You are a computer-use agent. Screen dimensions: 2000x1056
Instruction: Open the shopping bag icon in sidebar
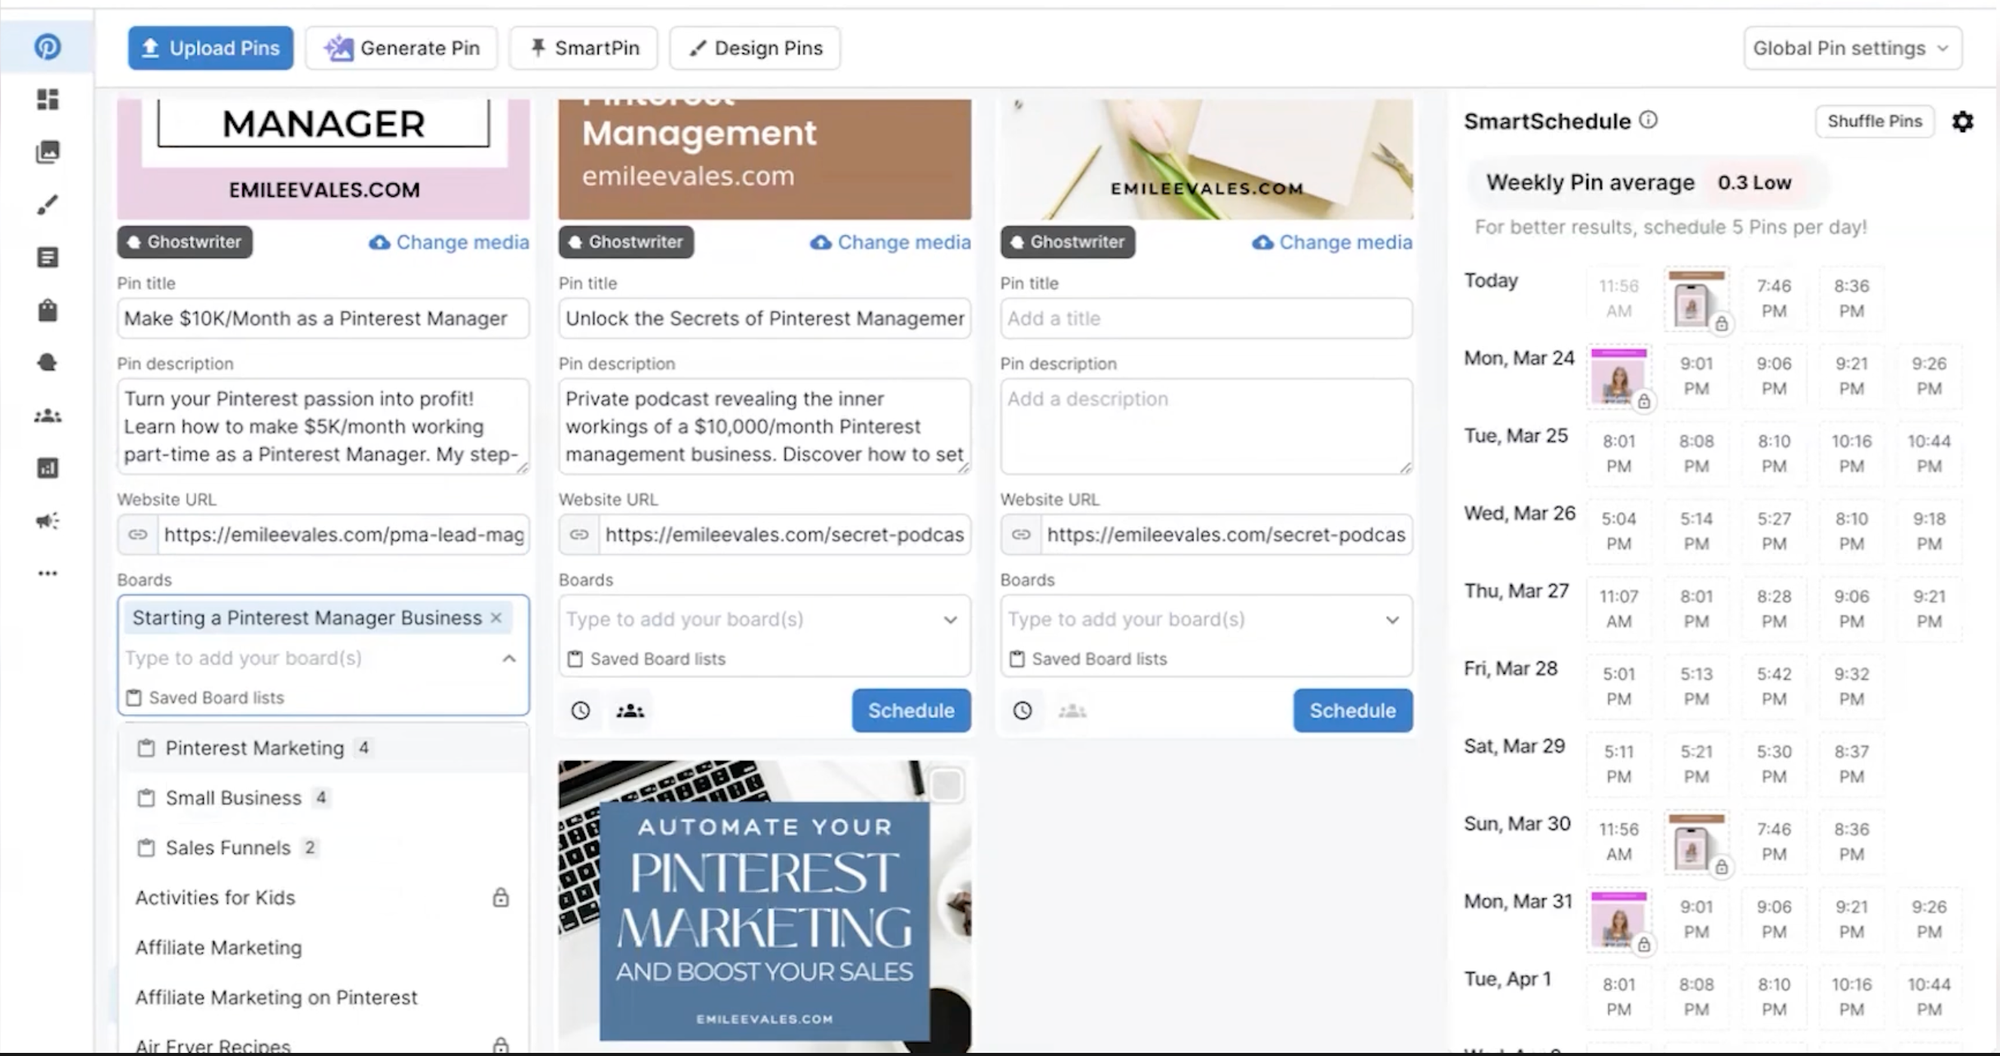point(47,310)
